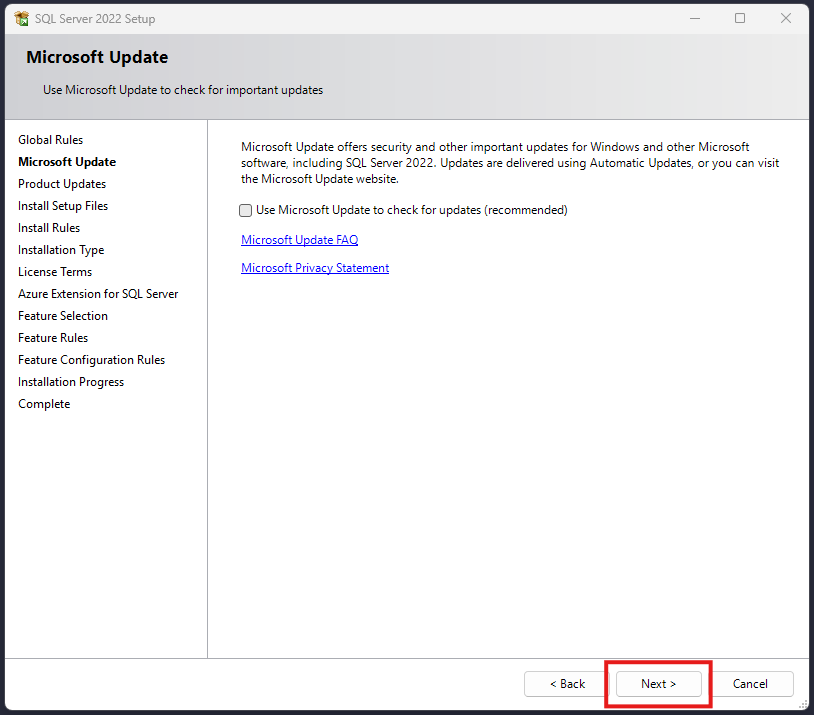
Task: Select Install Setup Files step
Action: tap(63, 206)
